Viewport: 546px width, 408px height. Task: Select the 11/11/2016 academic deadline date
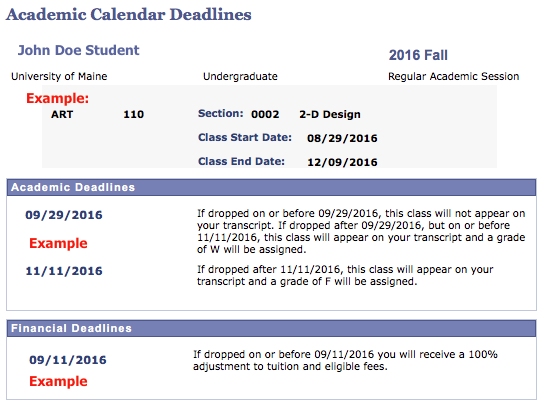pyautogui.click(x=64, y=271)
